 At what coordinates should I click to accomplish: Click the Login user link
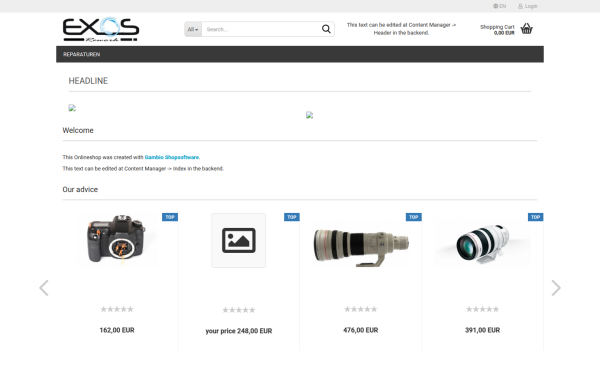528,6
